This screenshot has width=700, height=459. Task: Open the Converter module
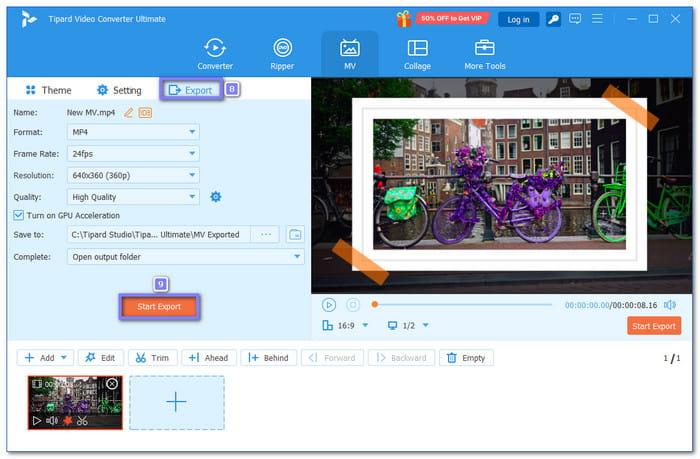pyautogui.click(x=215, y=54)
